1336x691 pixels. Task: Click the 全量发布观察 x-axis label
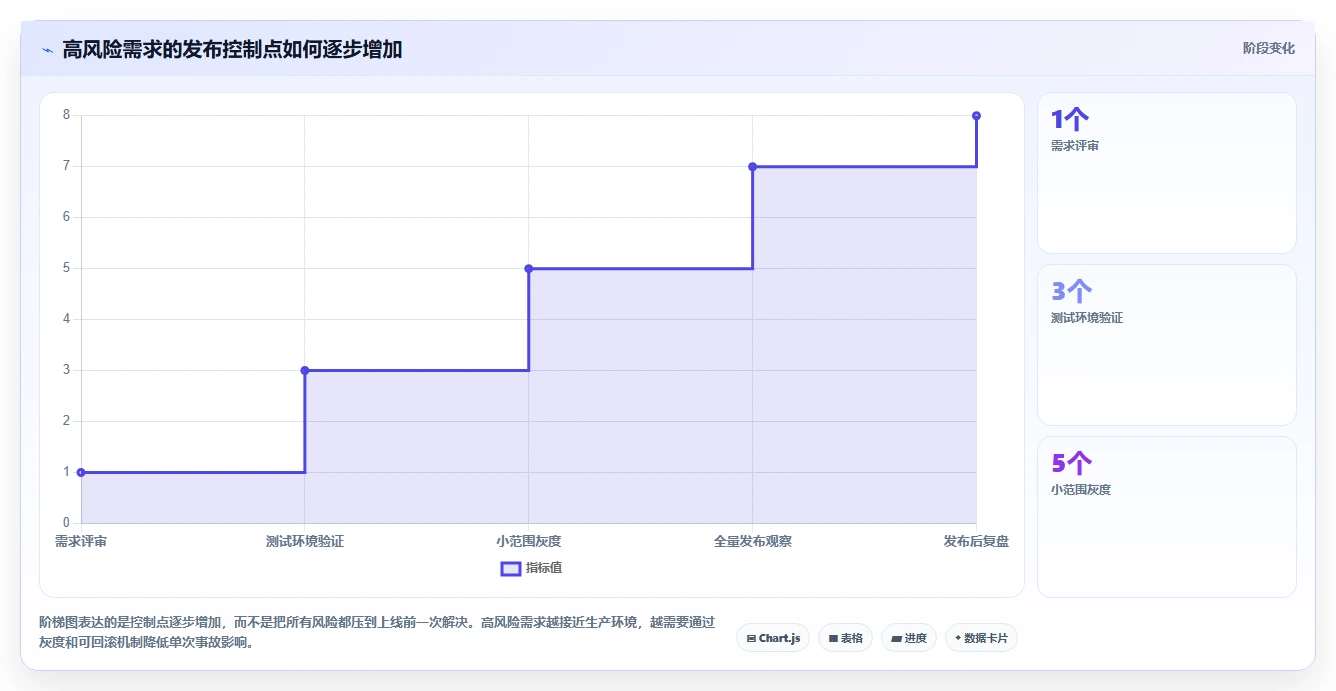(x=752, y=541)
